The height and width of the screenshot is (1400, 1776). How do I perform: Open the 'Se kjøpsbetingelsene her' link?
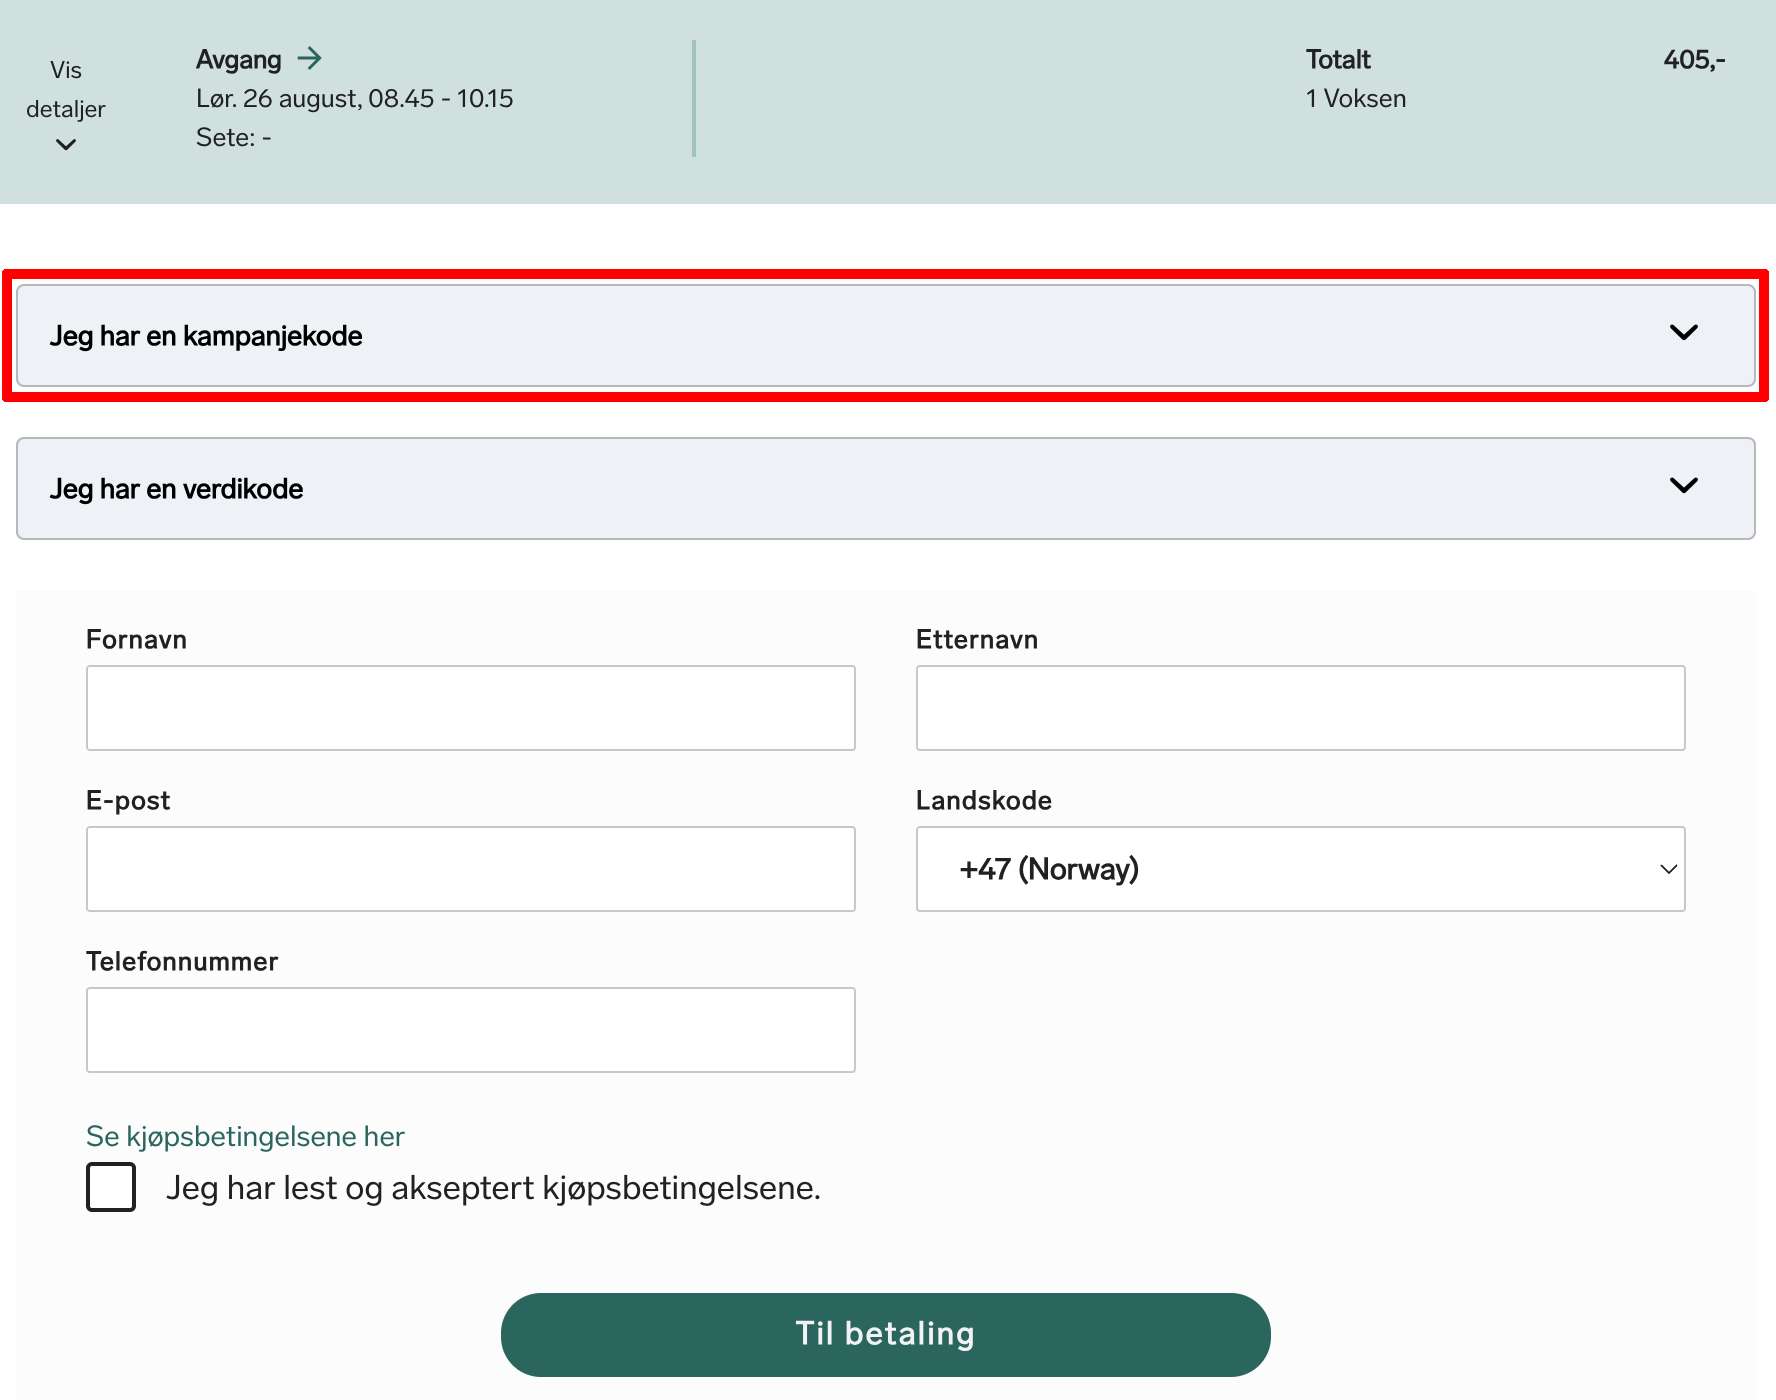[x=245, y=1136]
